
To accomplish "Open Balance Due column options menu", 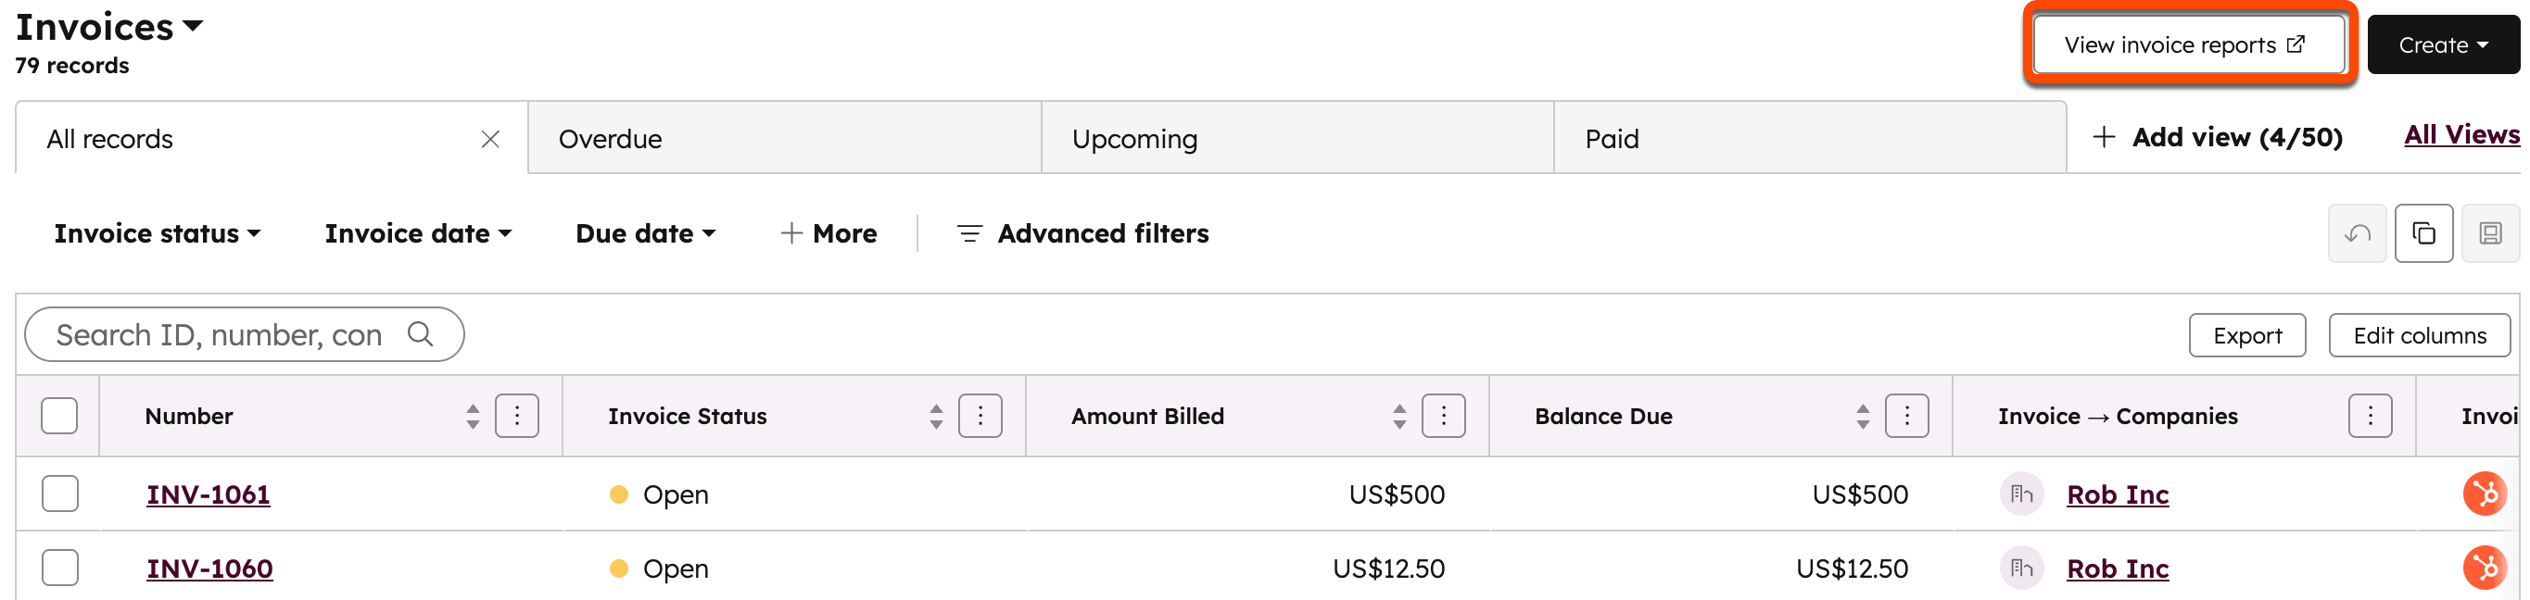I will pos(1906,416).
